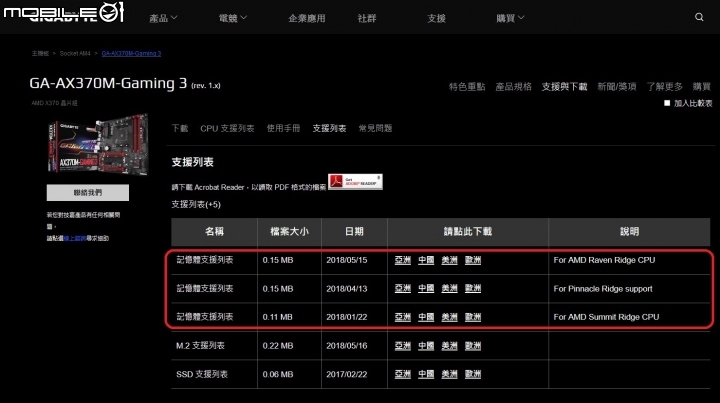Click the date cell '2018/05/16'
This screenshot has width=720, height=403.
click(347, 346)
